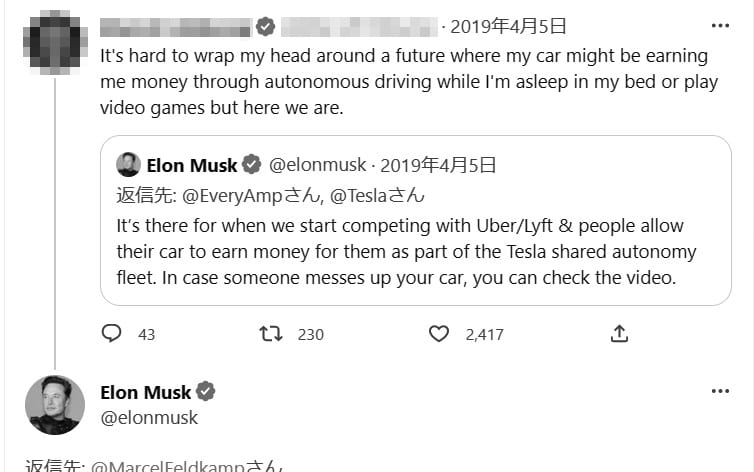Open Elon Musk's large profile photo

click(x=54, y=404)
